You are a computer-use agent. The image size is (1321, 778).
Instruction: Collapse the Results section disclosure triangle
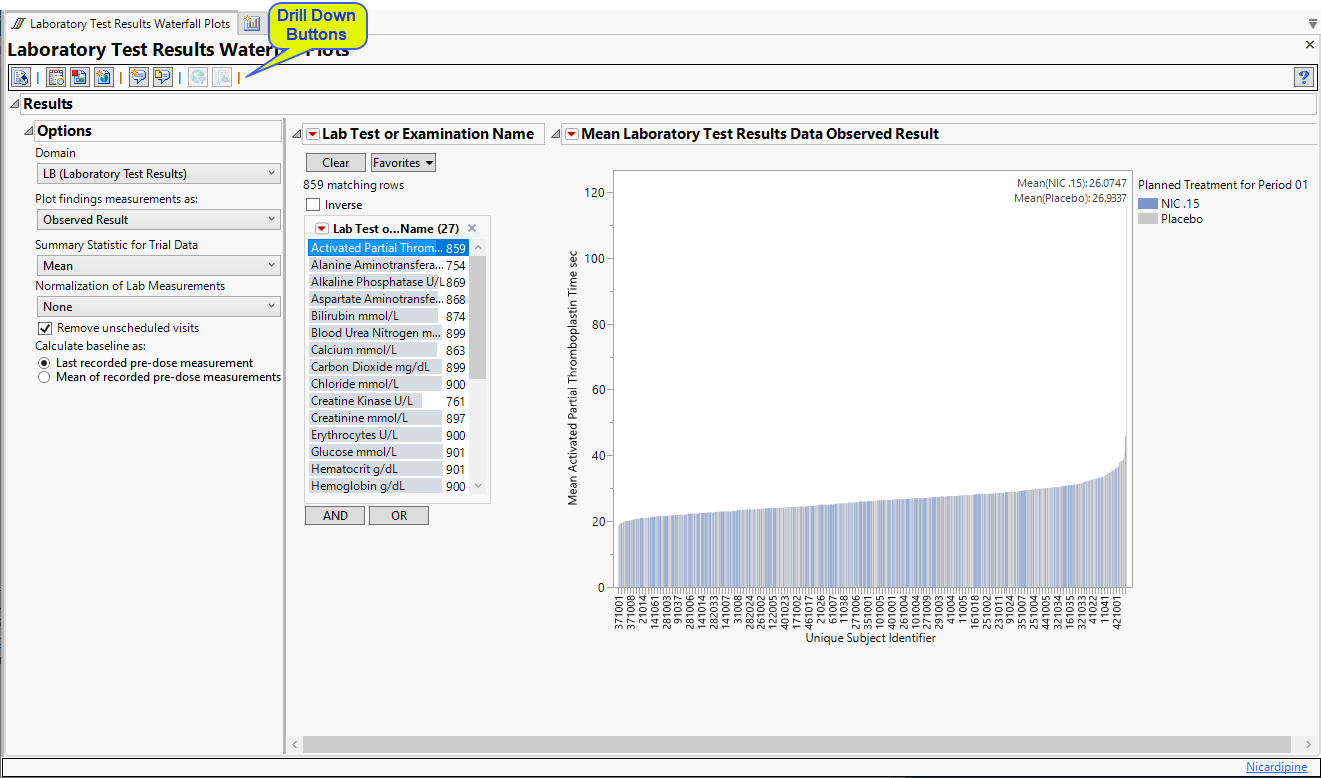click(14, 104)
